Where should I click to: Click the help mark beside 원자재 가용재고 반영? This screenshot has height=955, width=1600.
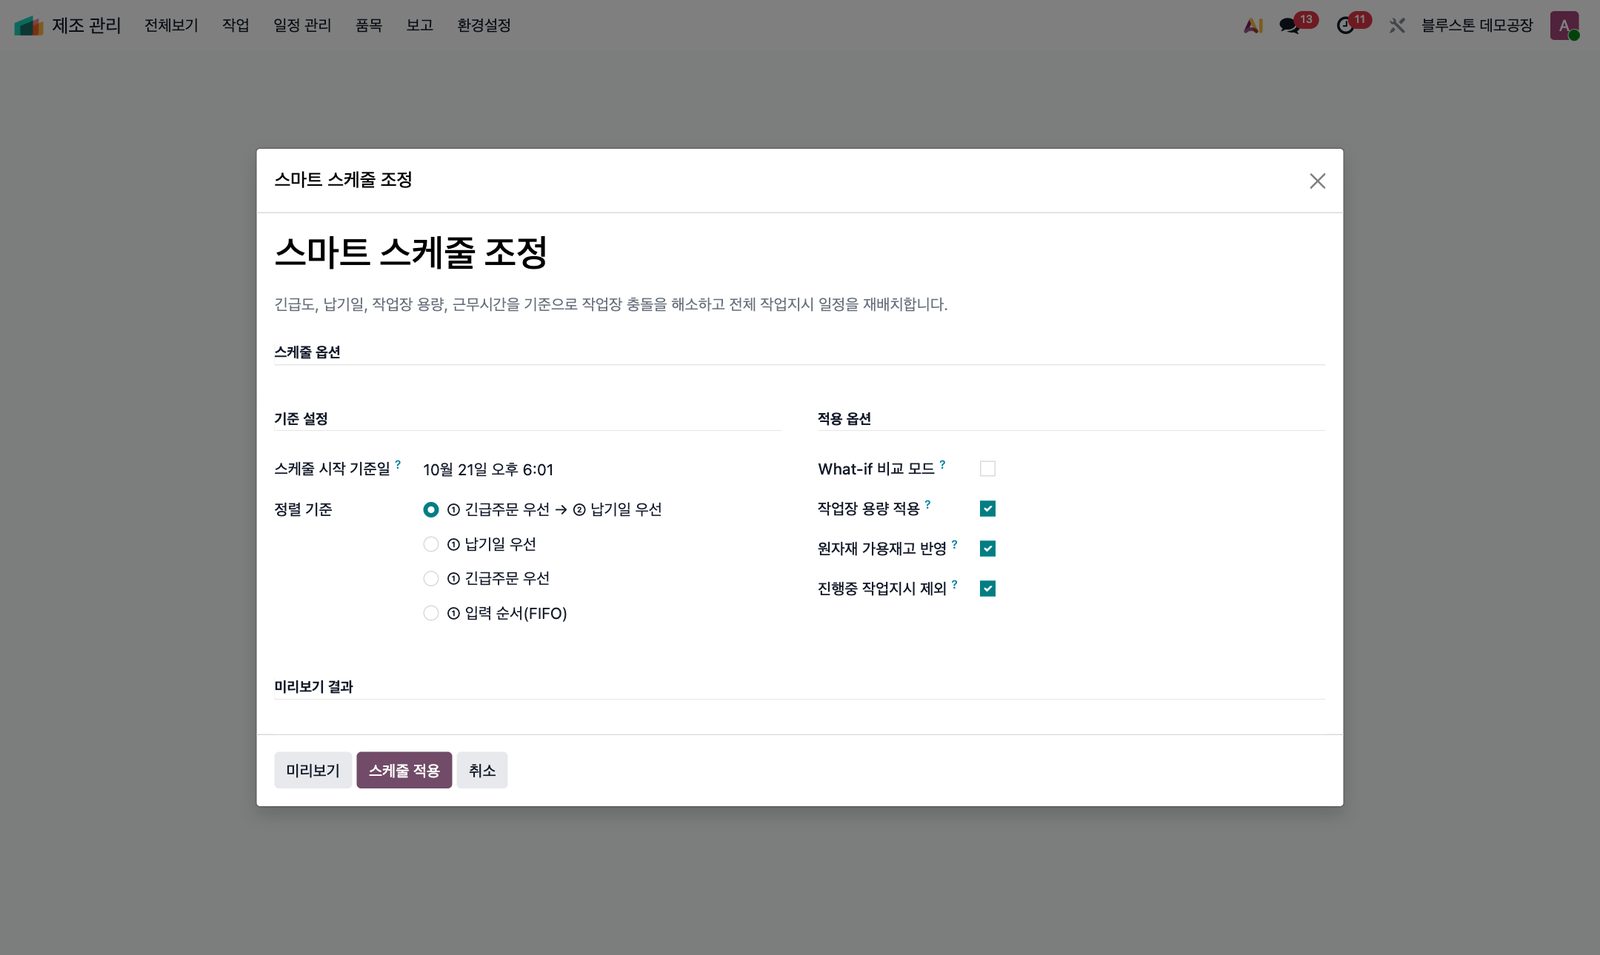(955, 544)
